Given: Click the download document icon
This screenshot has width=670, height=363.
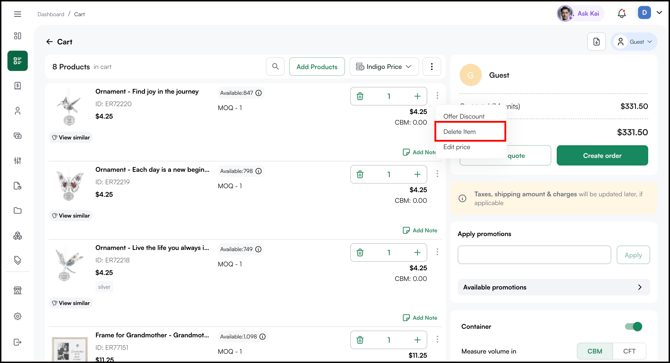Looking at the screenshot, I should point(596,42).
